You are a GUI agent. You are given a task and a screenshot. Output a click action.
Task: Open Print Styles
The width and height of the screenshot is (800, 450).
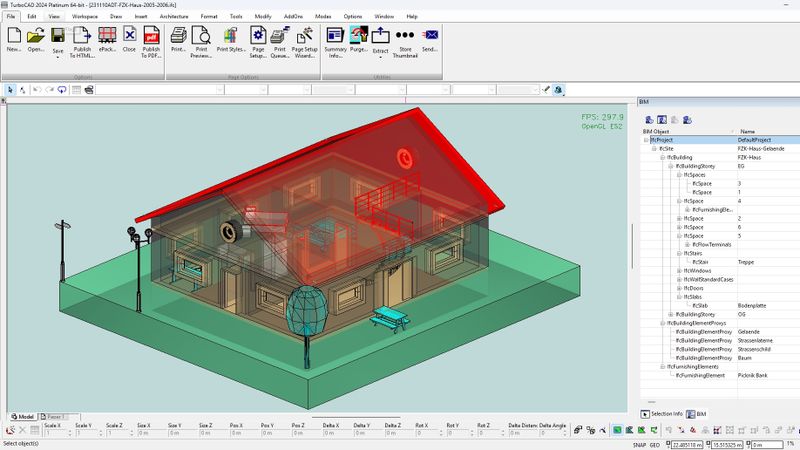click(x=231, y=40)
